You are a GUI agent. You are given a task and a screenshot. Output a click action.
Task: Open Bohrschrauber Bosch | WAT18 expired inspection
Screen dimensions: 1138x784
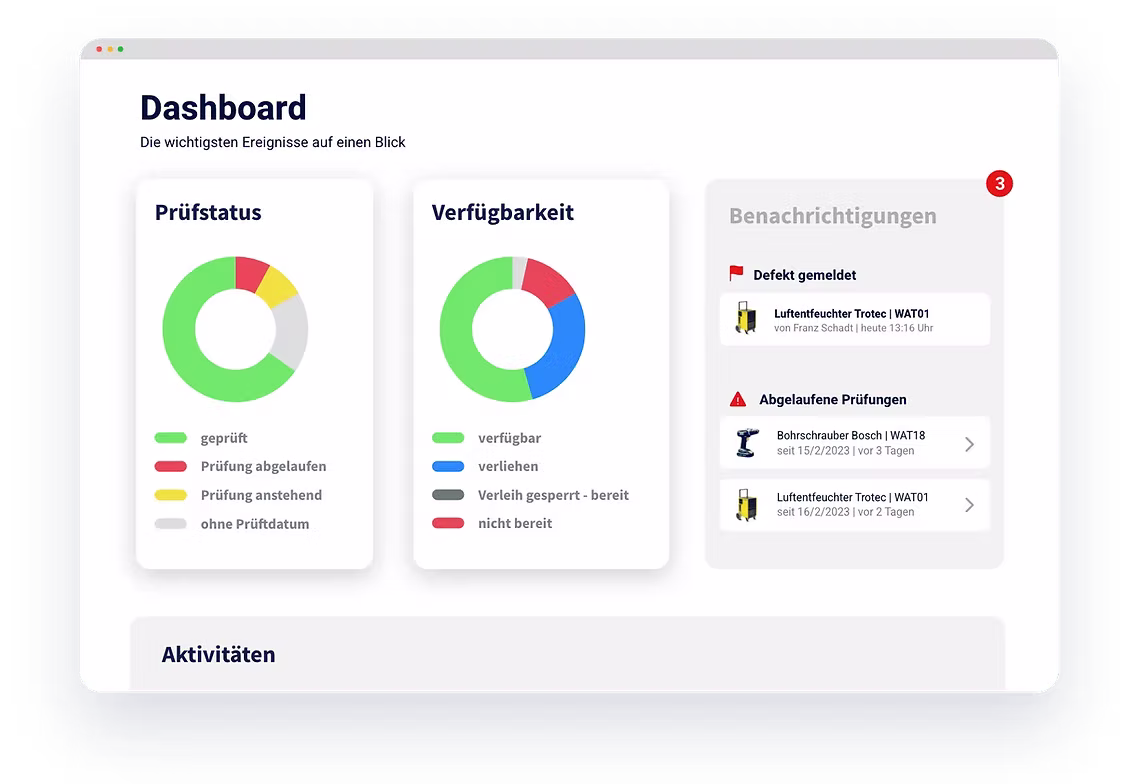point(855,443)
